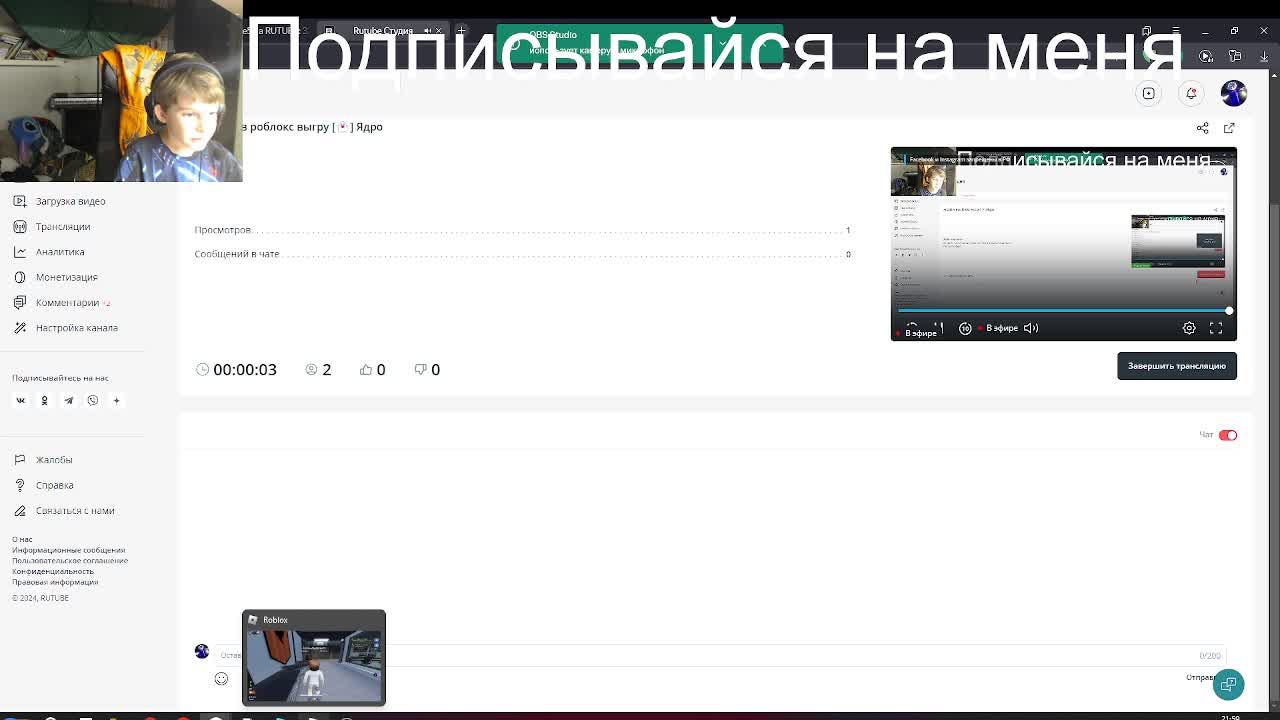Open Настройка канала section
This screenshot has width=1280, height=720.
(77, 328)
